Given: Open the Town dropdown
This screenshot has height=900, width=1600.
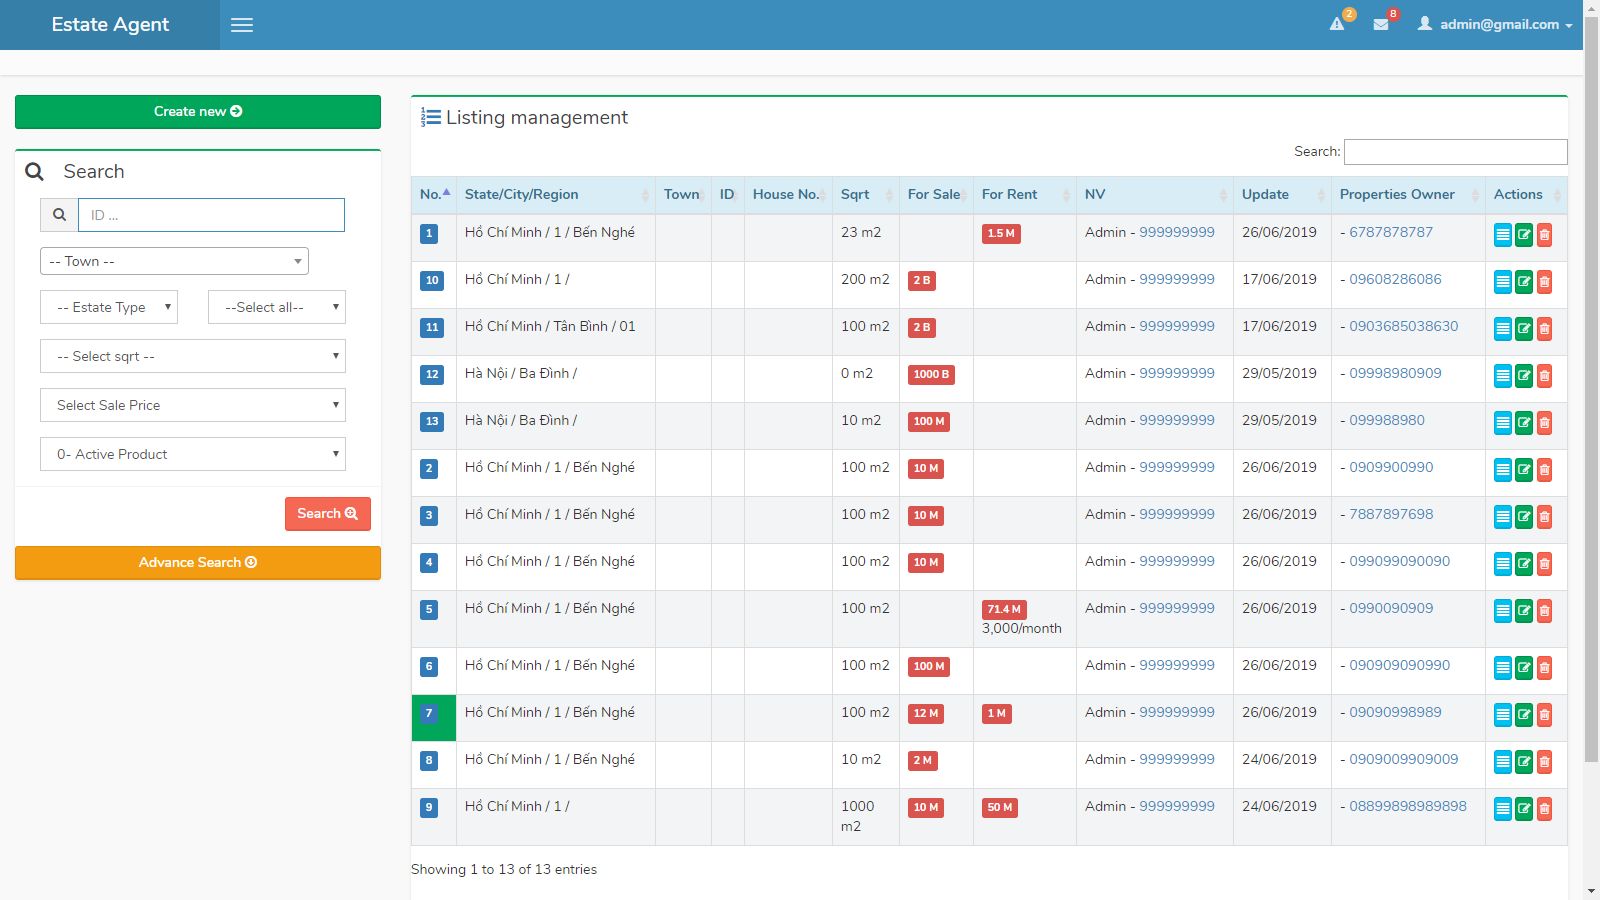Looking at the screenshot, I should (174, 261).
